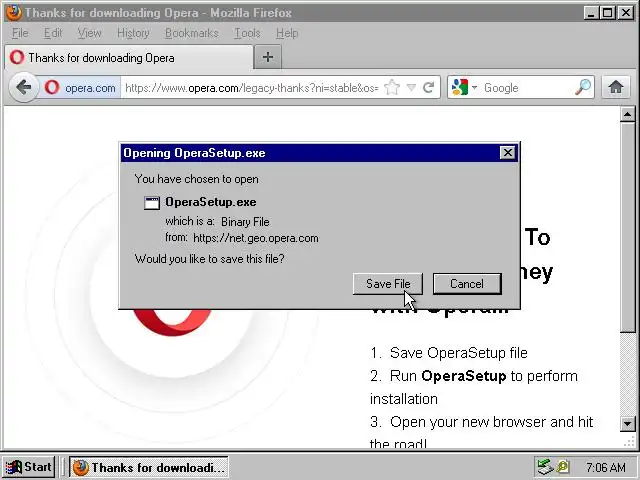This screenshot has width=640, height=480.
Task: Click the "https://net.geo.opera.com" source text
Action: [256, 238]
